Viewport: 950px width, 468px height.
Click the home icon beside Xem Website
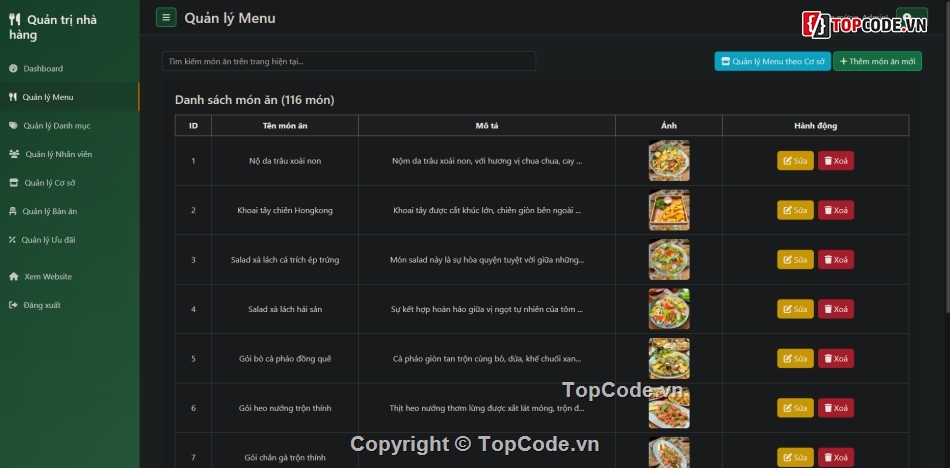(x=14, y=276)
